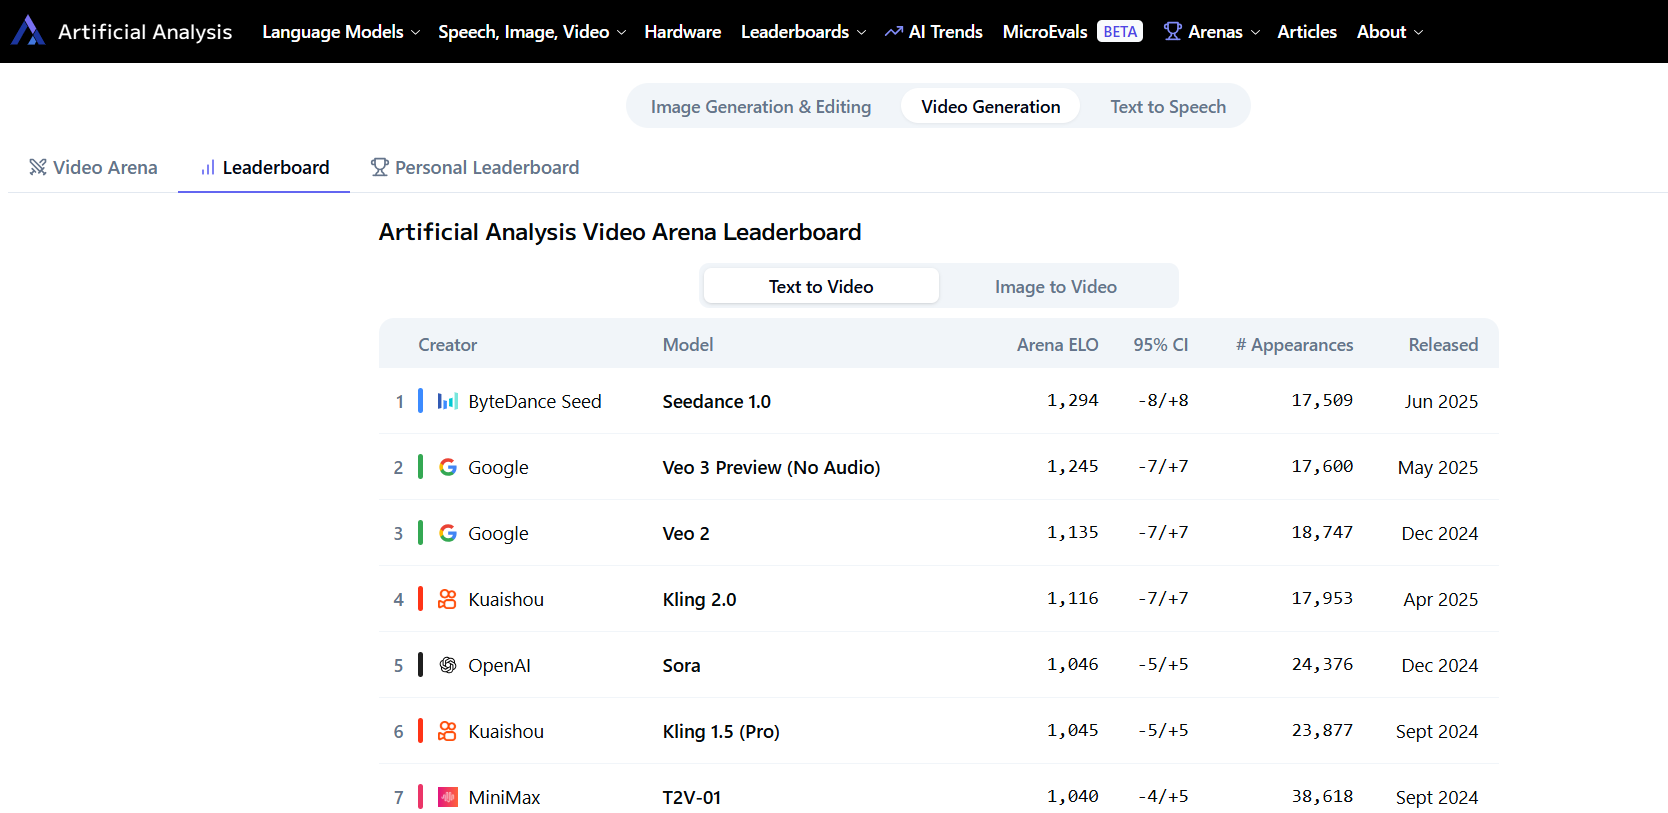
Task: Click the BETA badge next to MicroEvals
Action: click(1120, 31)
